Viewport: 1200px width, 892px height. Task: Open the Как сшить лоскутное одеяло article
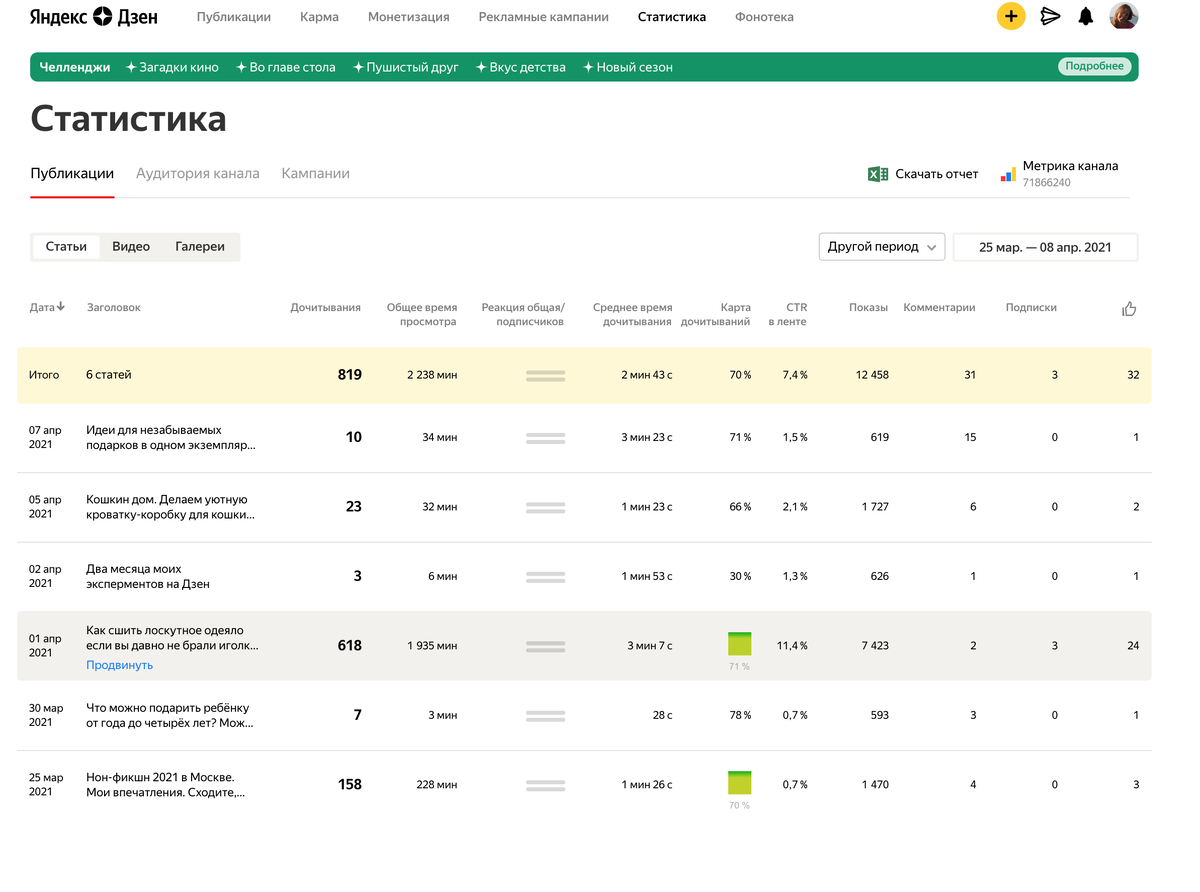click(172, 638)
